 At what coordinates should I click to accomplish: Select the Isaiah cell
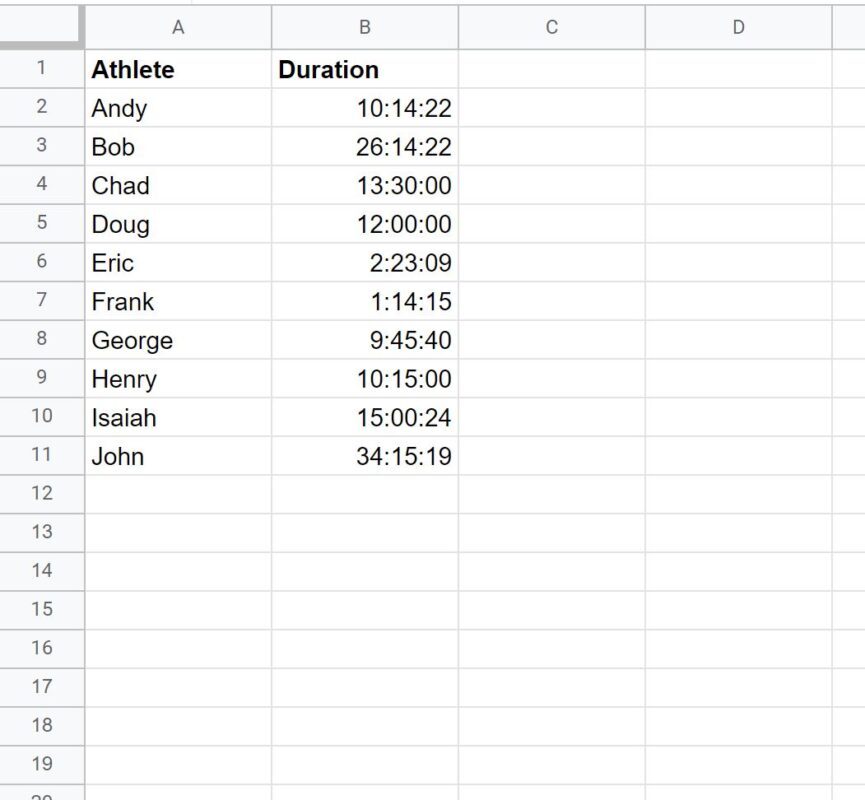(178, 418)
